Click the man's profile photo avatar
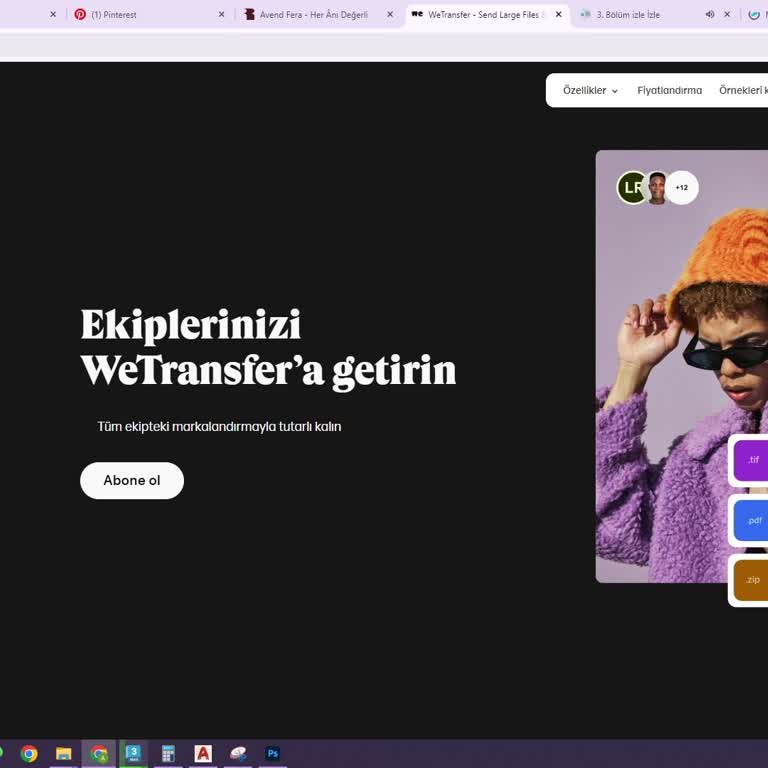768x768 pixels. (657, 188)
